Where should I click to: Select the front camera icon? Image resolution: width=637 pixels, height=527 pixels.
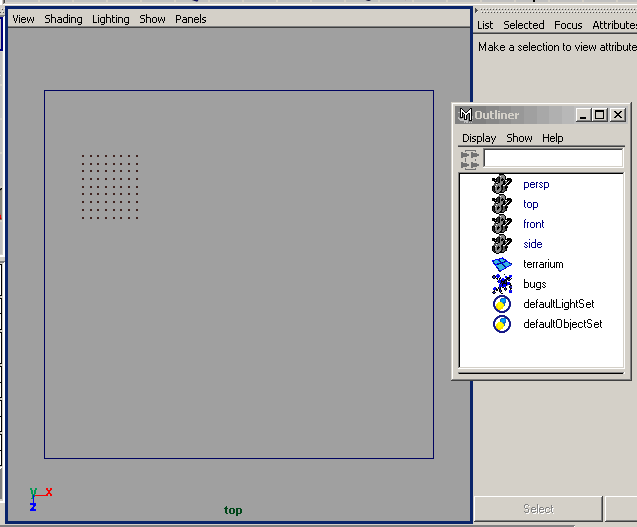(502, 224)
